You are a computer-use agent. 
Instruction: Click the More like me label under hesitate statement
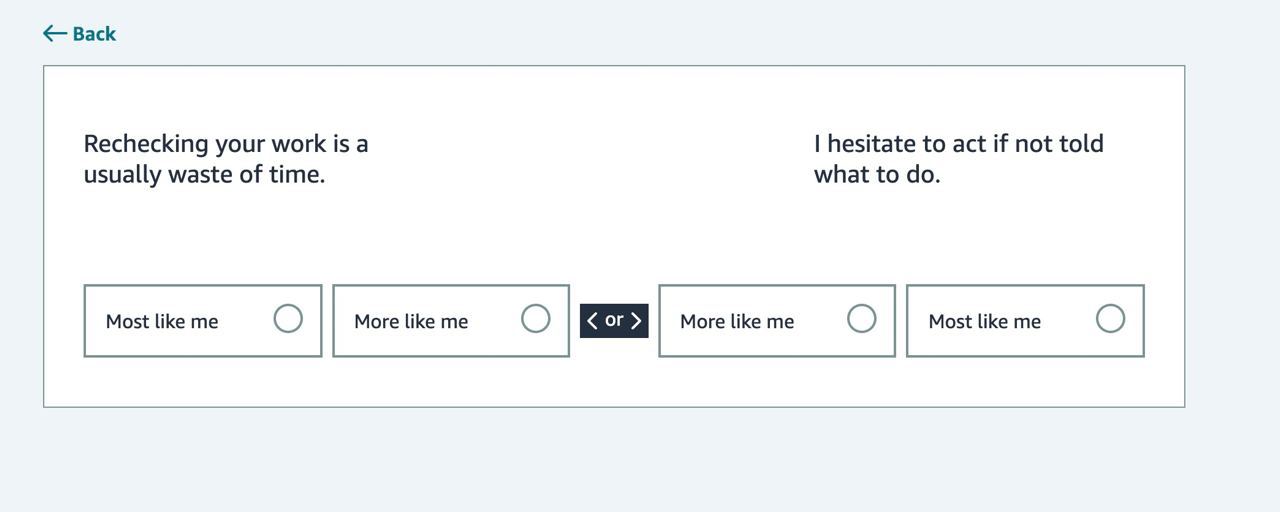tap(737, 321)
